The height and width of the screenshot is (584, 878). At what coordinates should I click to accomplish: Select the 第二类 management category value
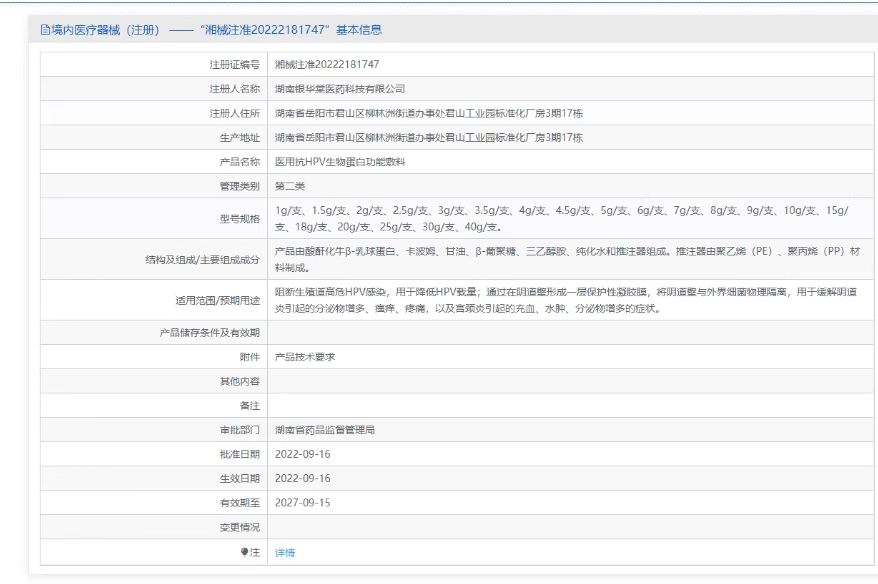pyautogui.click(x=290, y=186)
